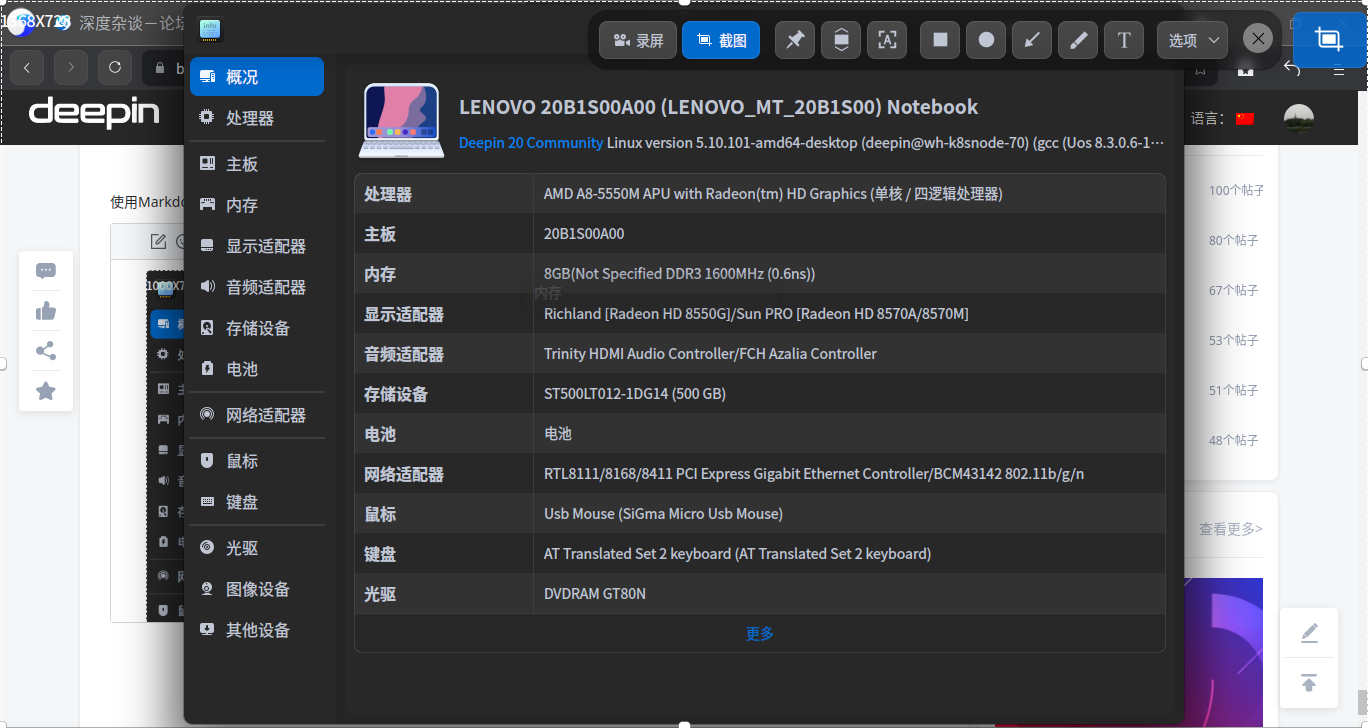Click the 48个帖子 entry in forum sidebar
Image resolution: width=1368 pixels, height=728 pixels.
coord(1234,440)
